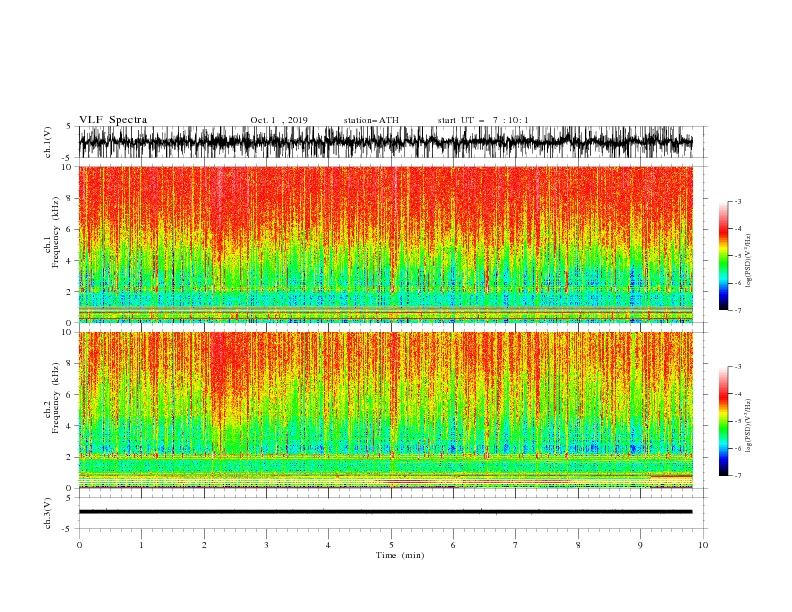Click the "station=ATH" label

(371, 120)
